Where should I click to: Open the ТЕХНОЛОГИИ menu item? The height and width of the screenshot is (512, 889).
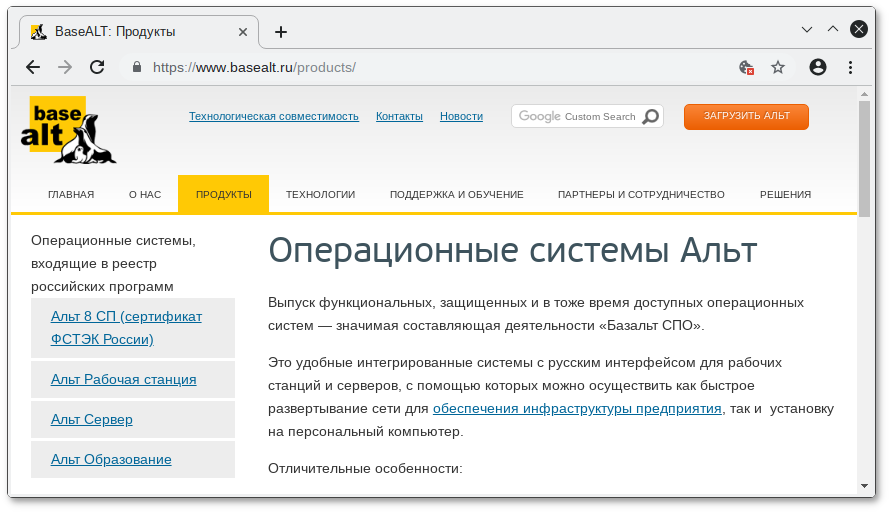(x=320, y=194)
